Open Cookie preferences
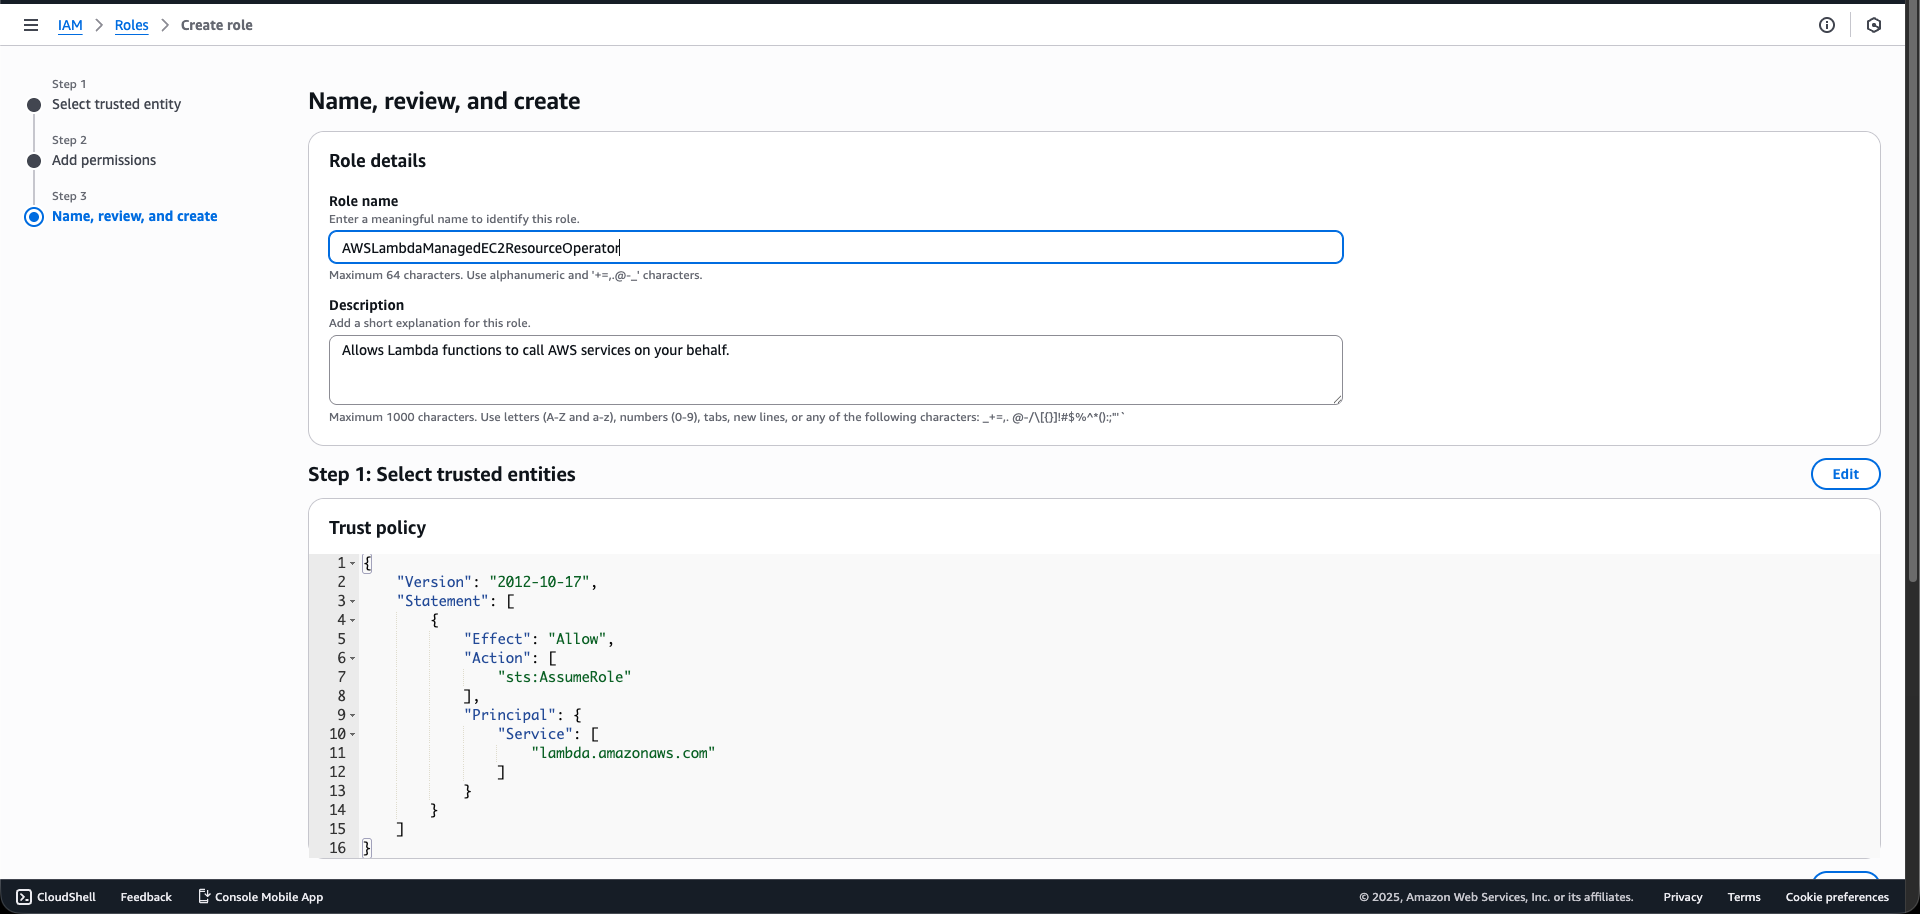The width and height of the screenshot is (1920, 914). (x=1838, y=897)
